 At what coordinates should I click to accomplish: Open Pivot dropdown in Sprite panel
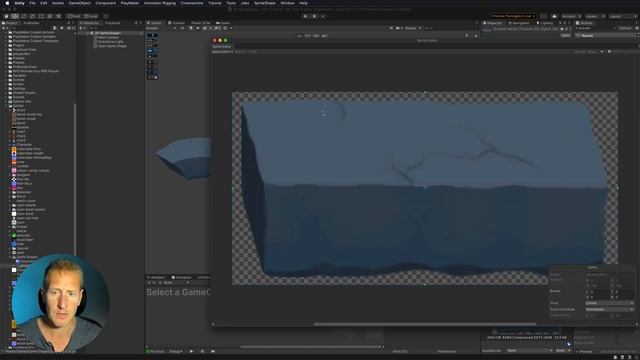[x=609, y=303]
